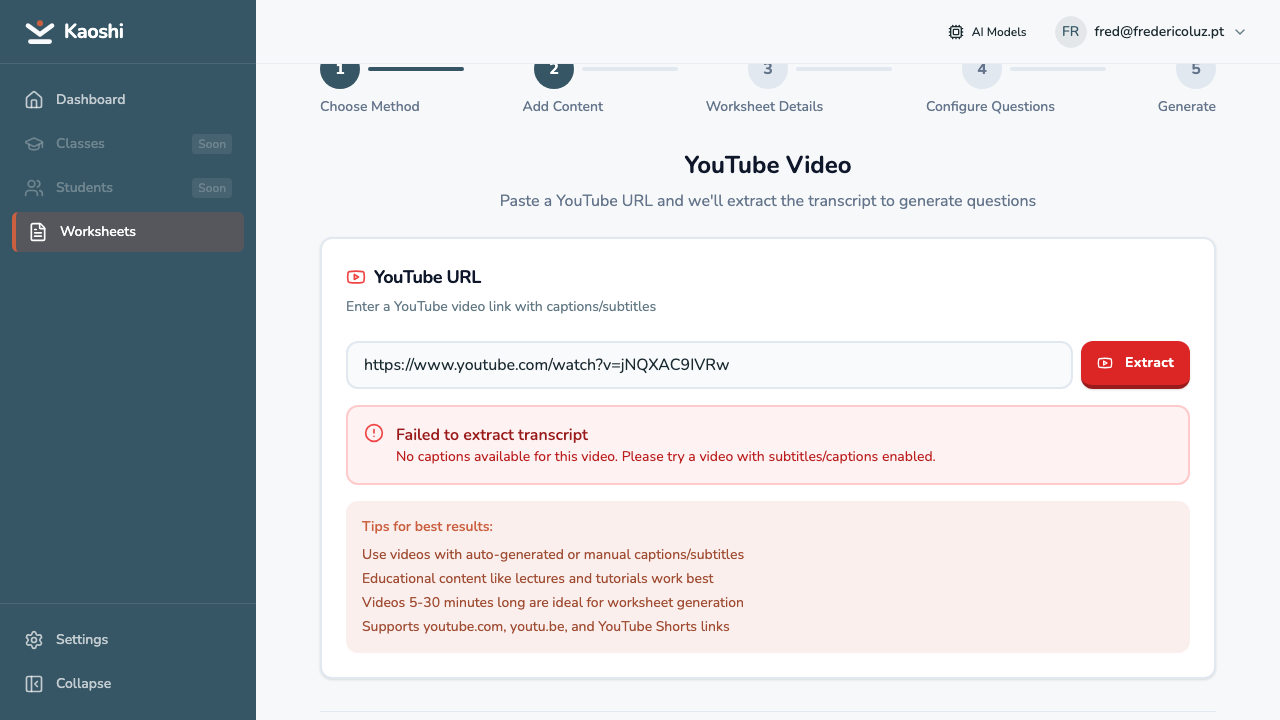
Task: Click the Classes graduation cap icon
Action: click(34, 144)
